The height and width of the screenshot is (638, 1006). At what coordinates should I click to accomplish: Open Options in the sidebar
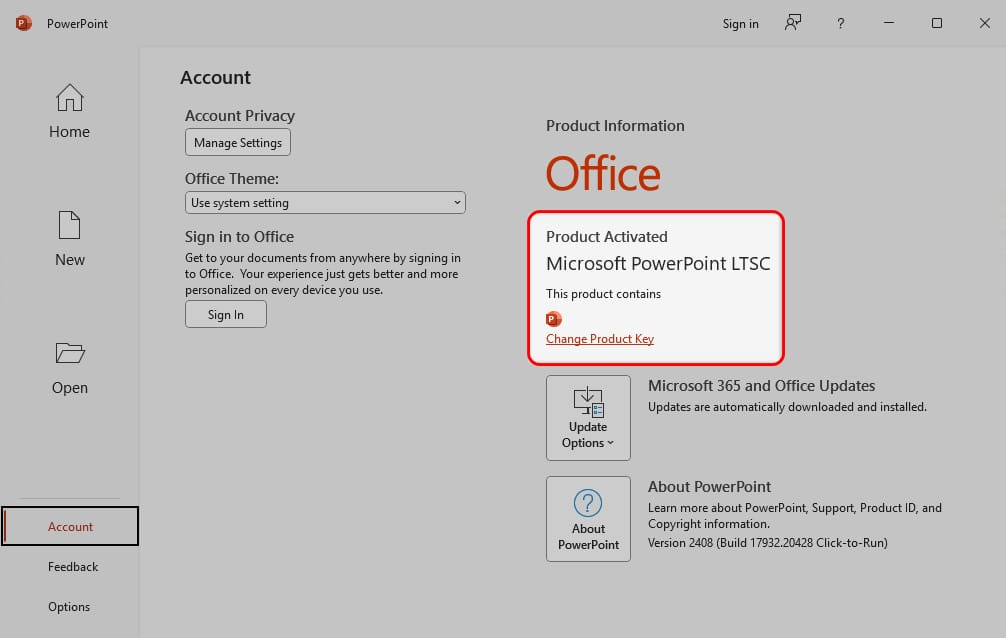69,607
